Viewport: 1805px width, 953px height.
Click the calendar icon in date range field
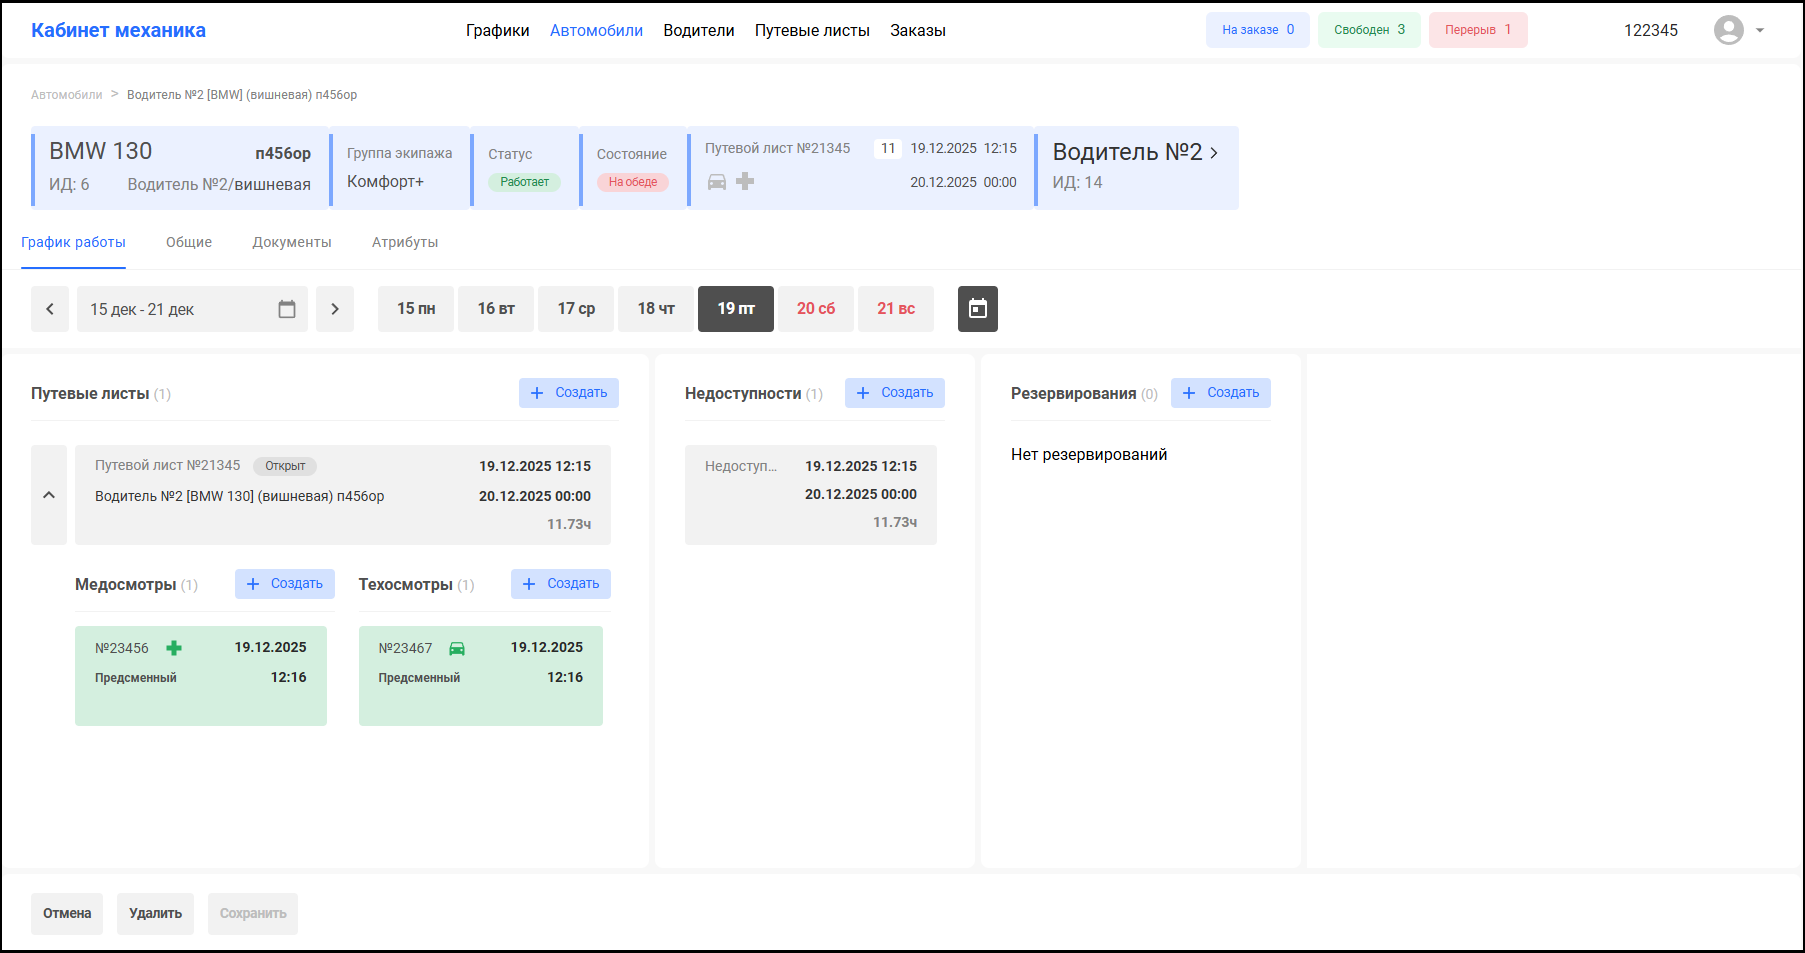[287, 309]
